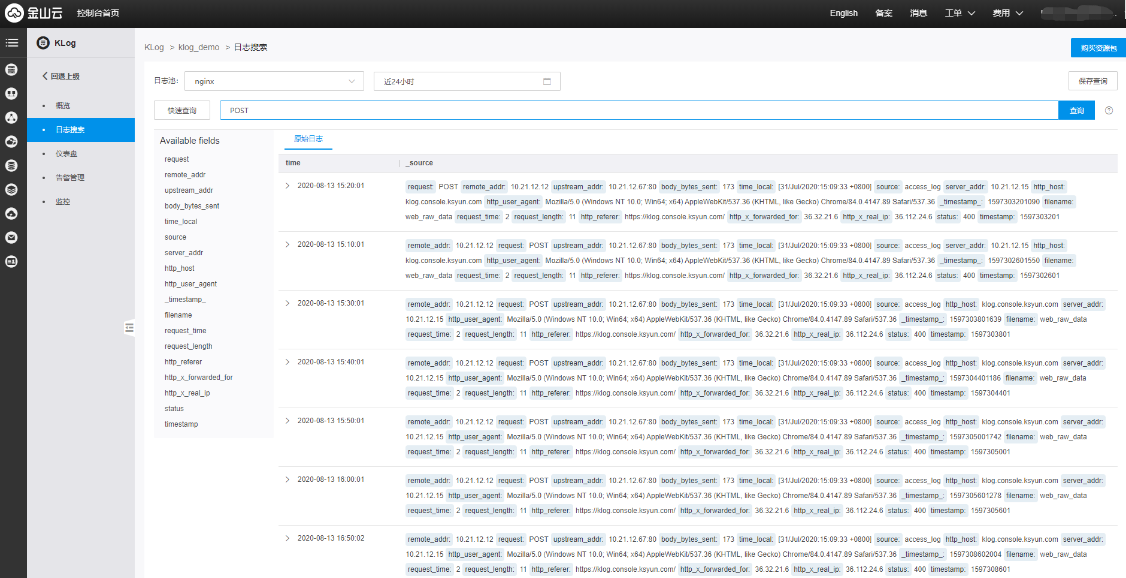The image size is (1126, 578).
Task: Select 仪表盘 in the side menu
Action: [x=67, y=154]
